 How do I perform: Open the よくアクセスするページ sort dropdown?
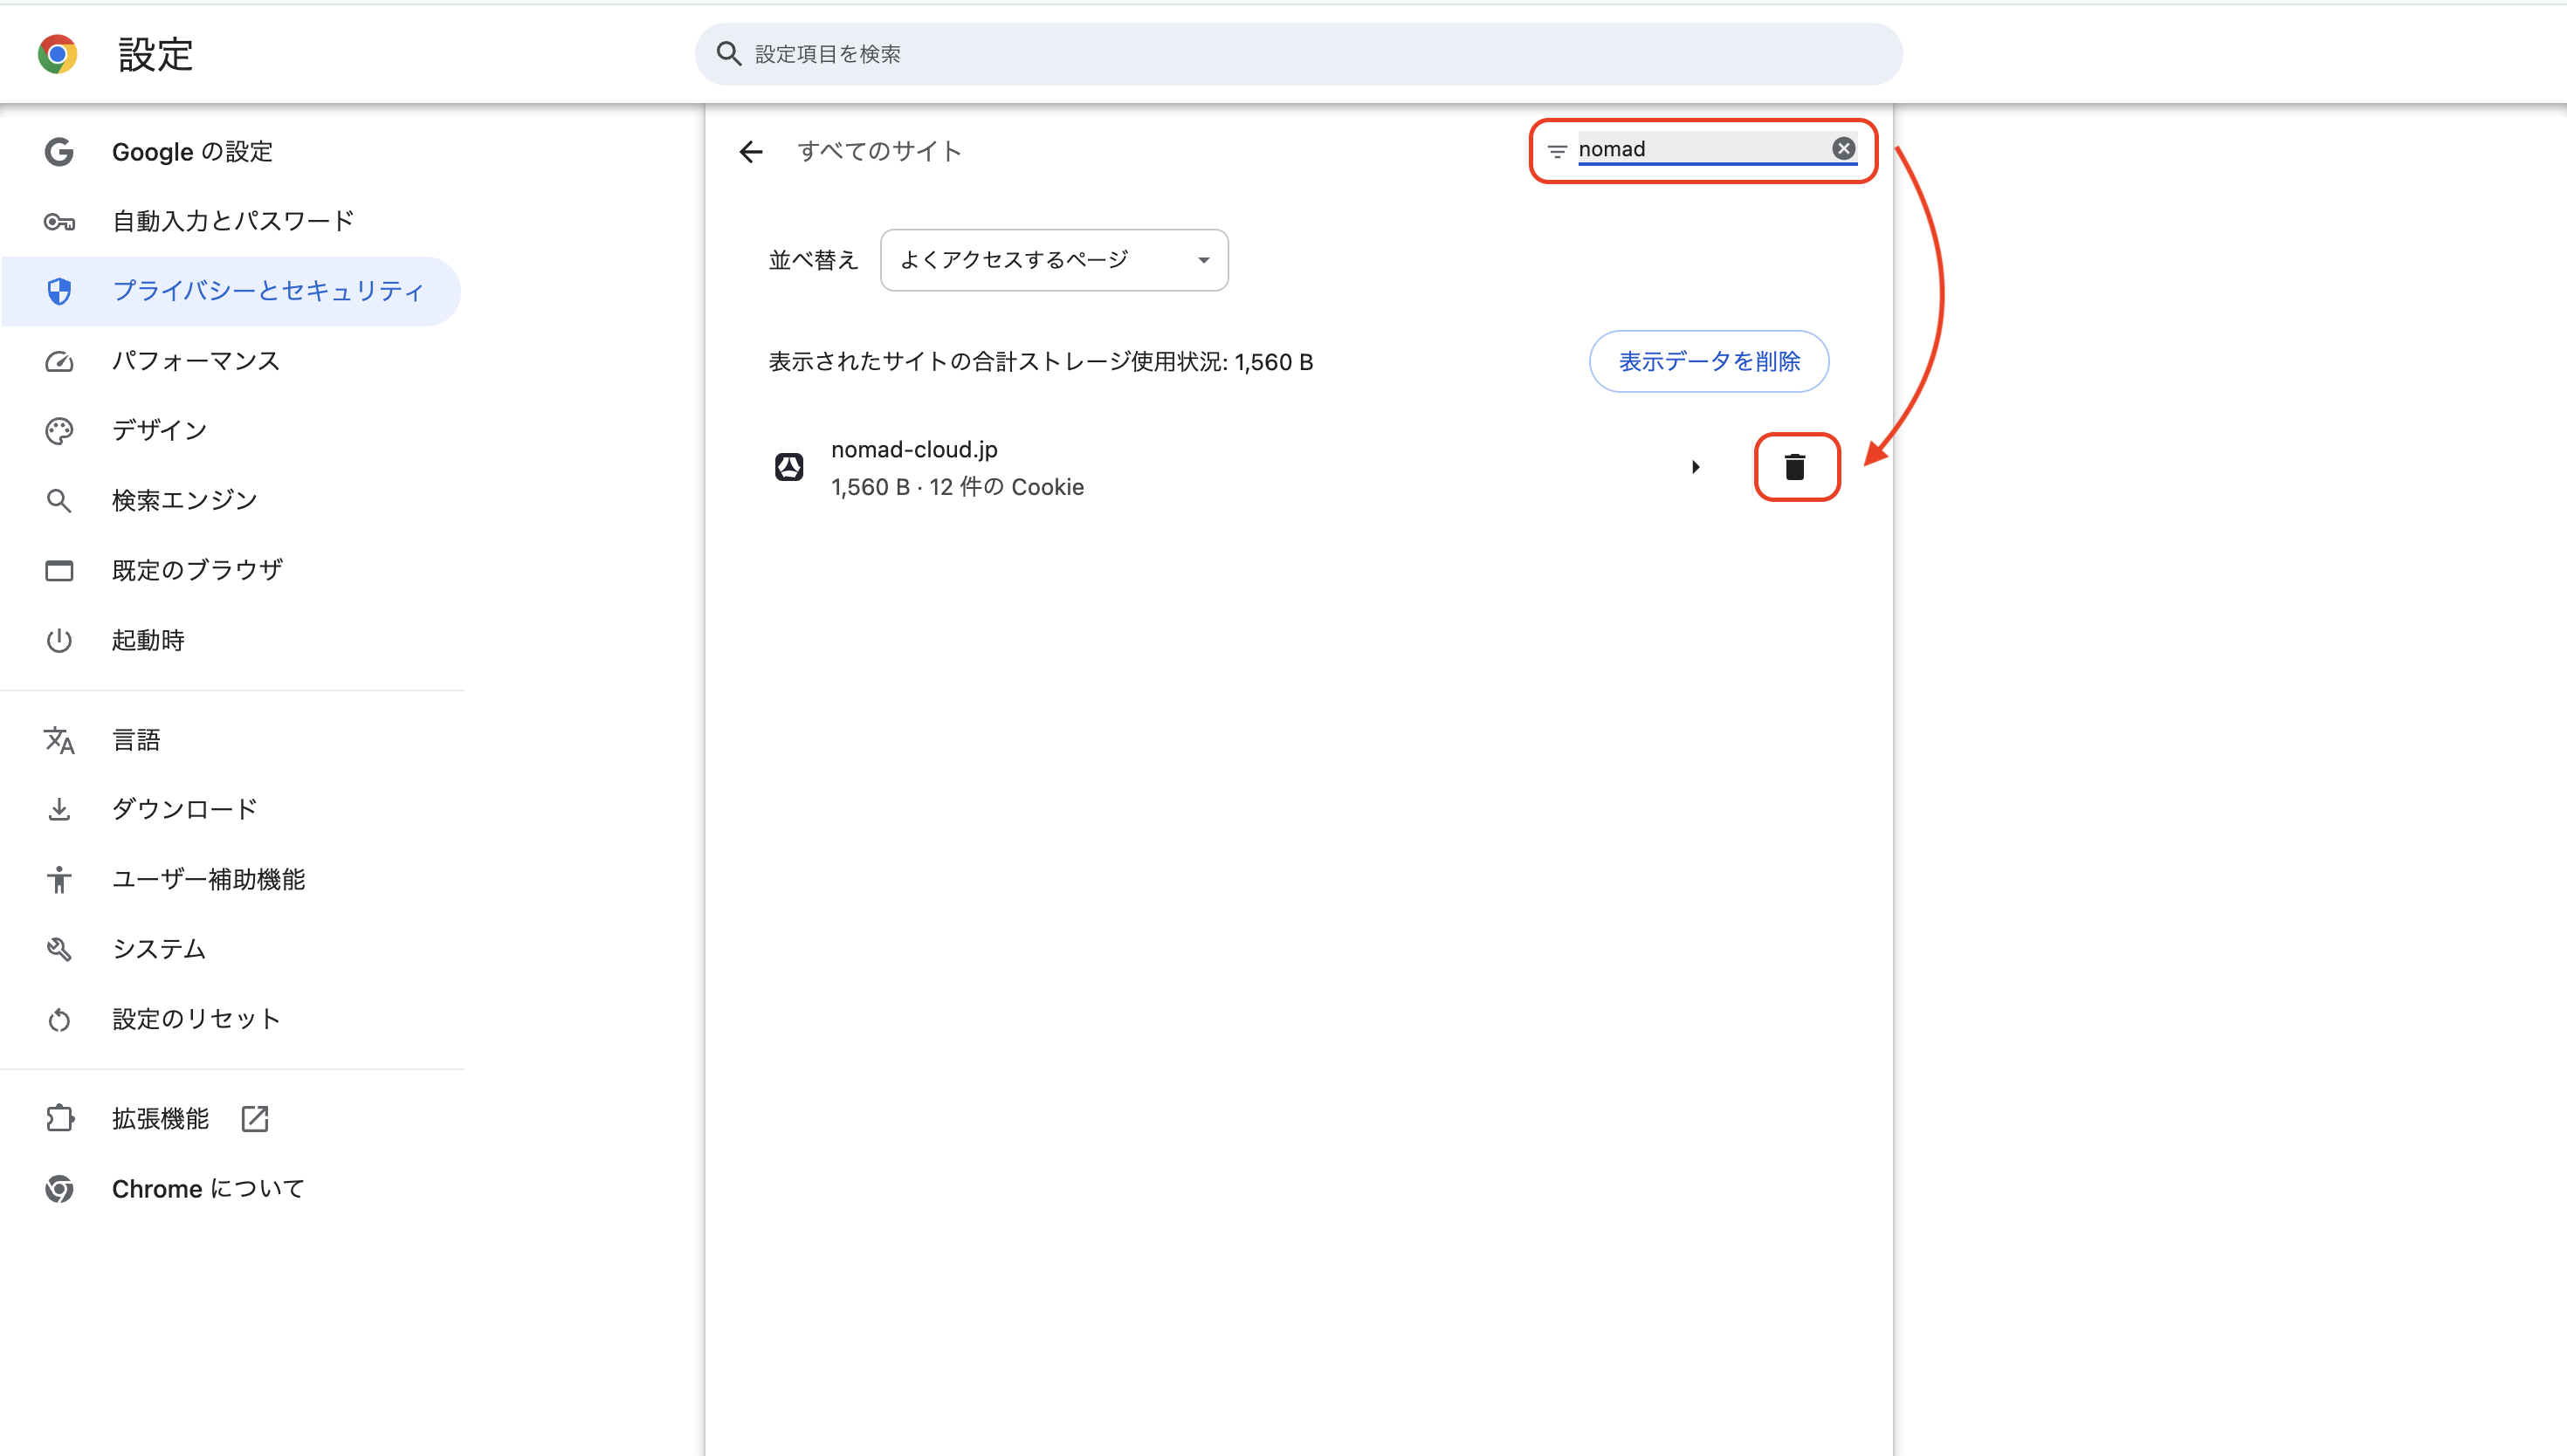(1054, 260)
